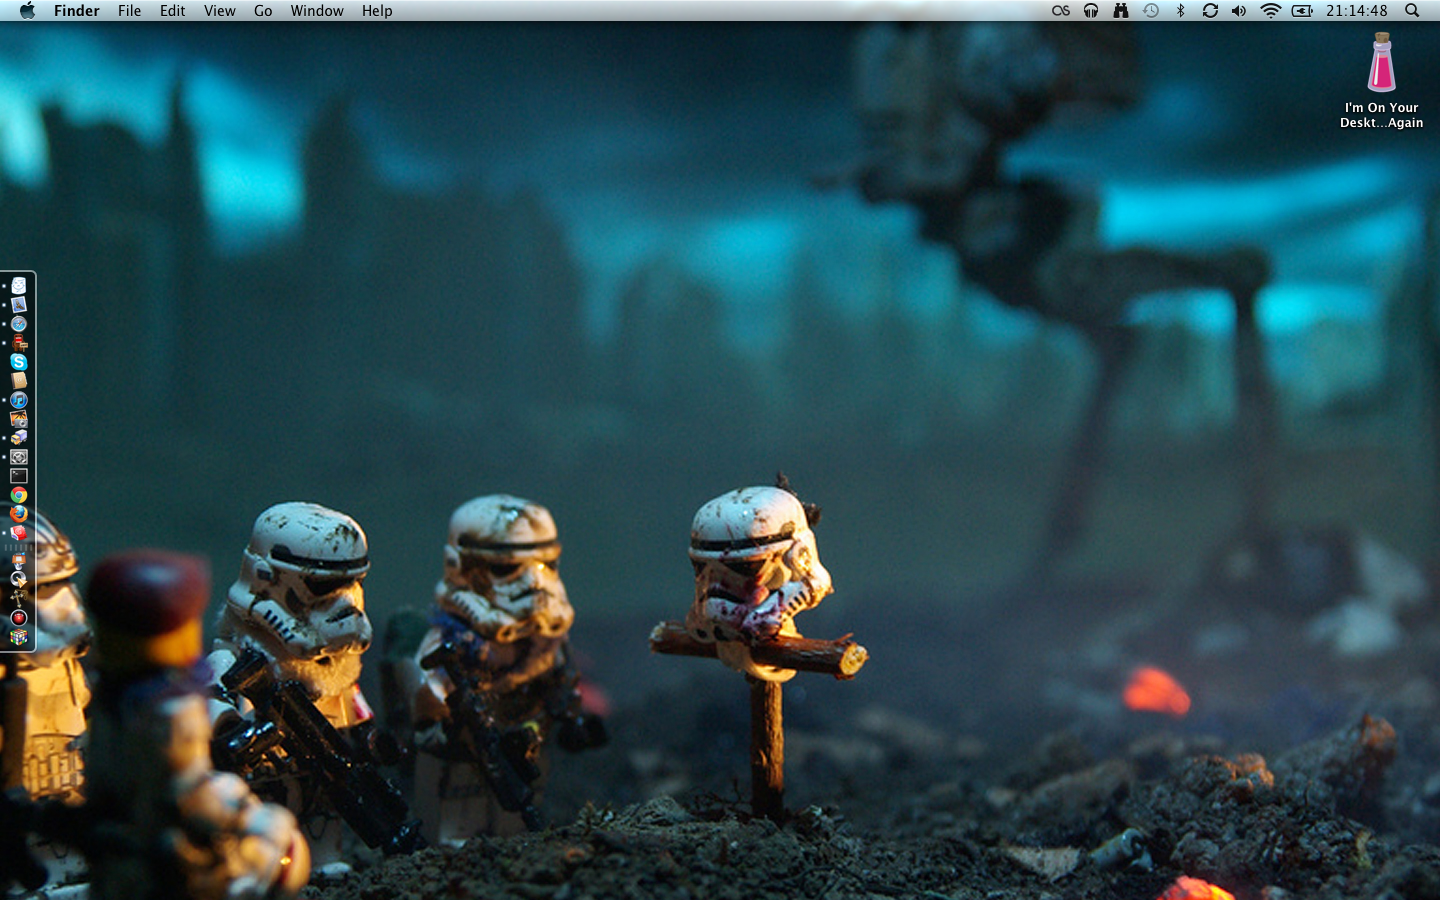The image size is (1440, 900).
Task: Open Spotlight search magnifier
Action: 1412,11
